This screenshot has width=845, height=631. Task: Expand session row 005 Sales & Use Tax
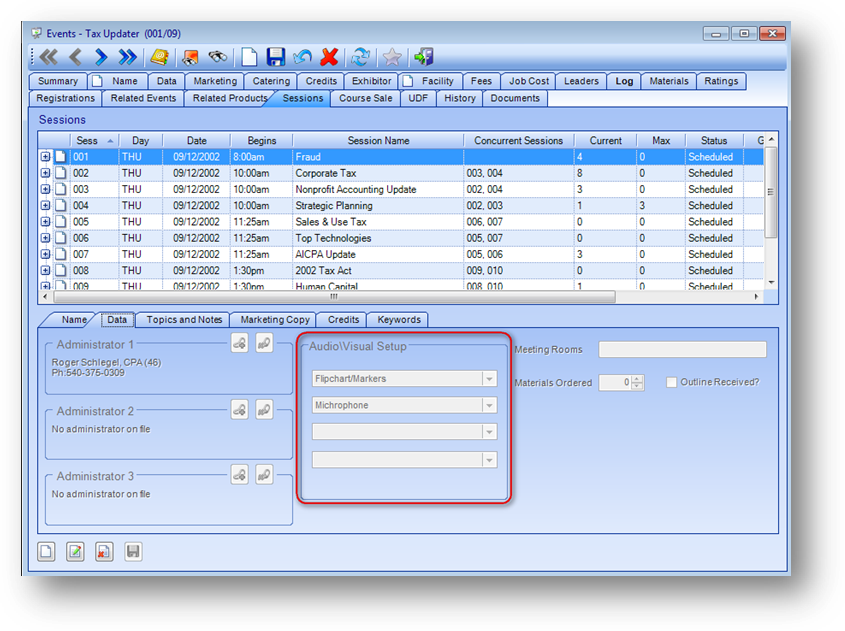pos(45,221)
